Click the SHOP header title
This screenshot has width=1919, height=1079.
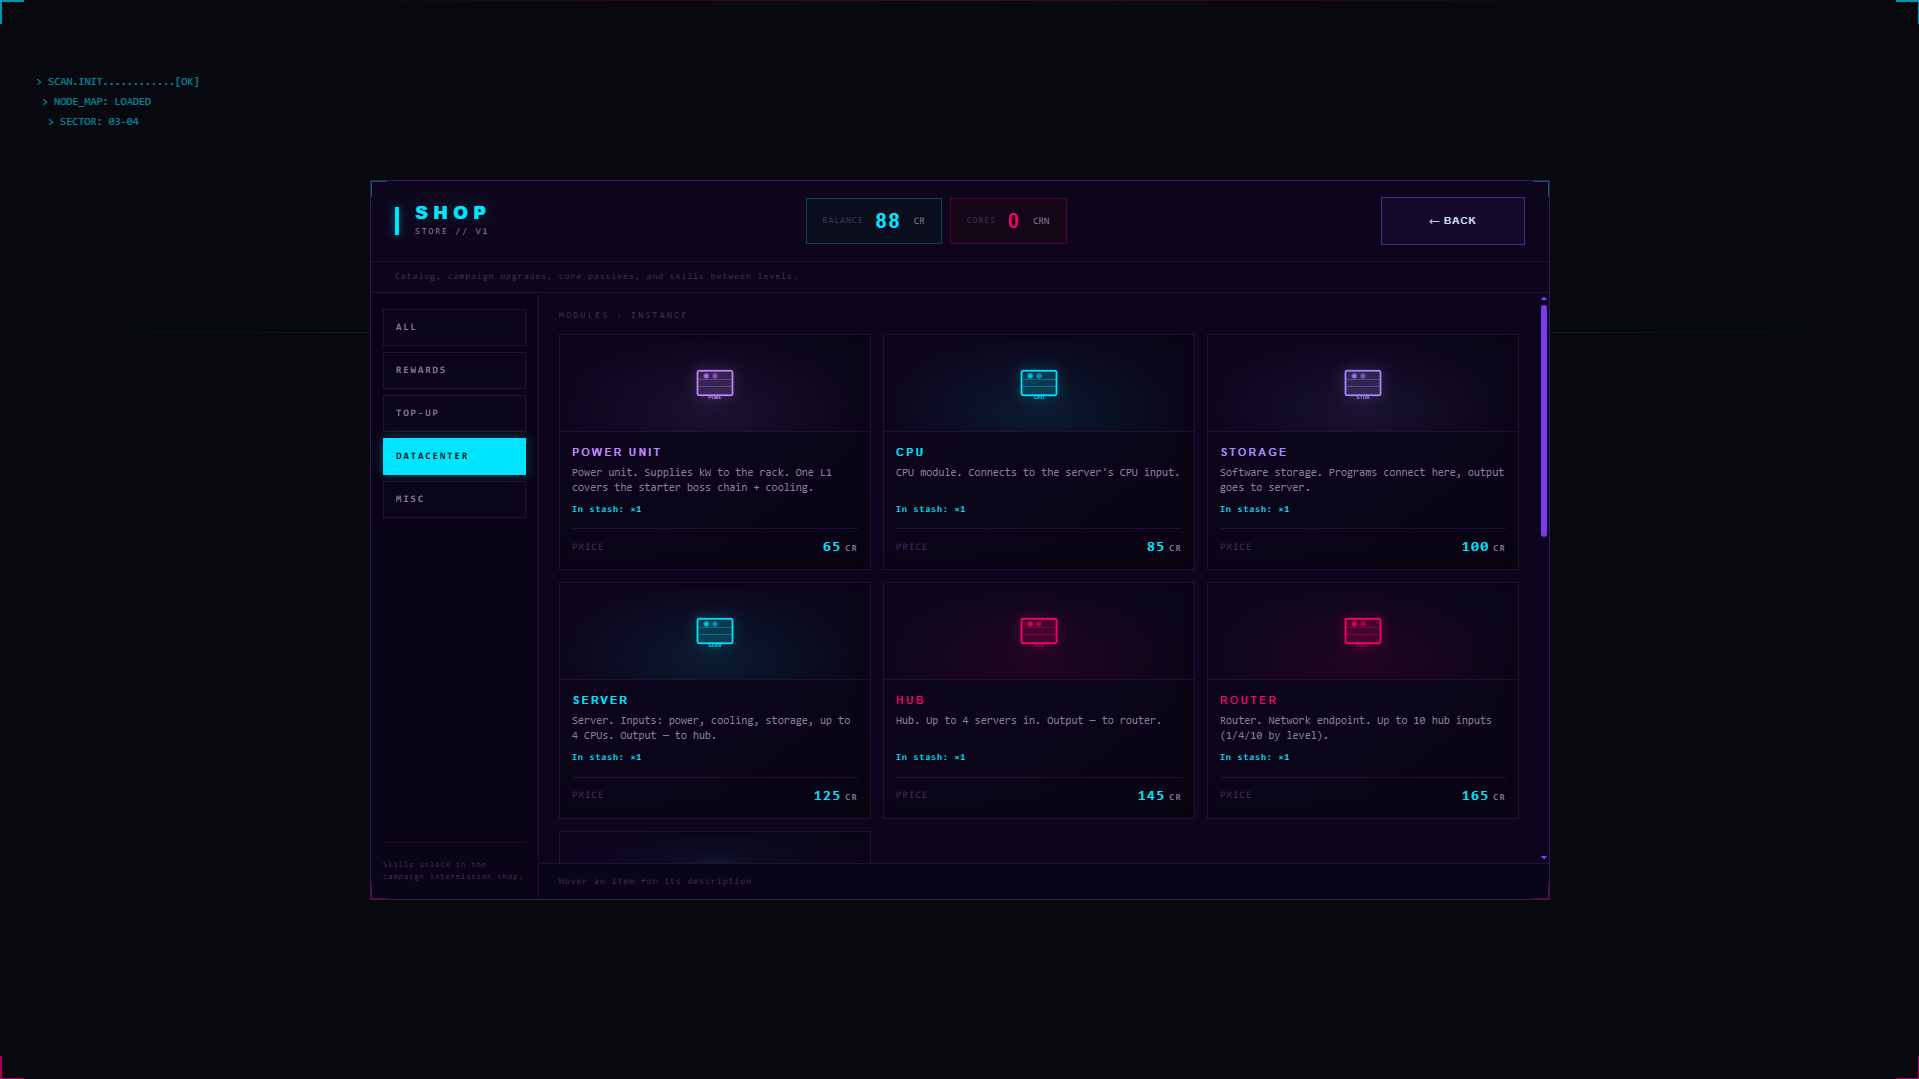click(x=451, y=213)
